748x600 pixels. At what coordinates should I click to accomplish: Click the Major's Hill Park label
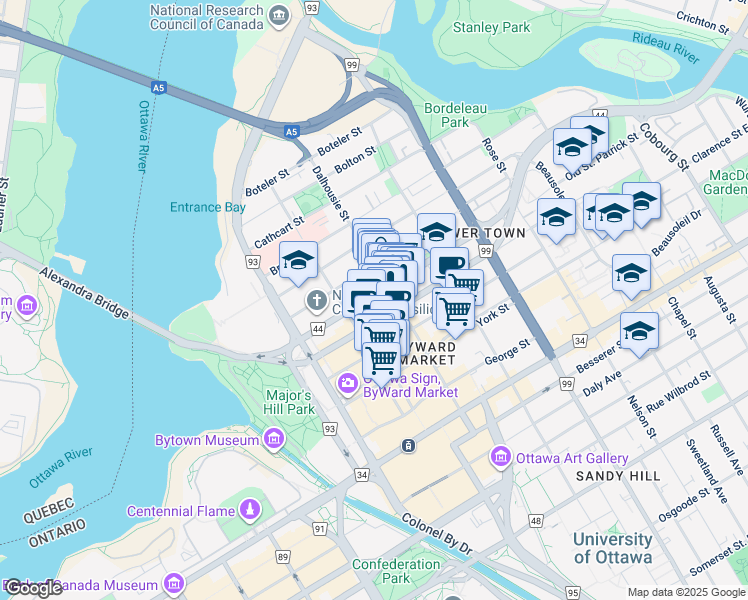(289, 402)
